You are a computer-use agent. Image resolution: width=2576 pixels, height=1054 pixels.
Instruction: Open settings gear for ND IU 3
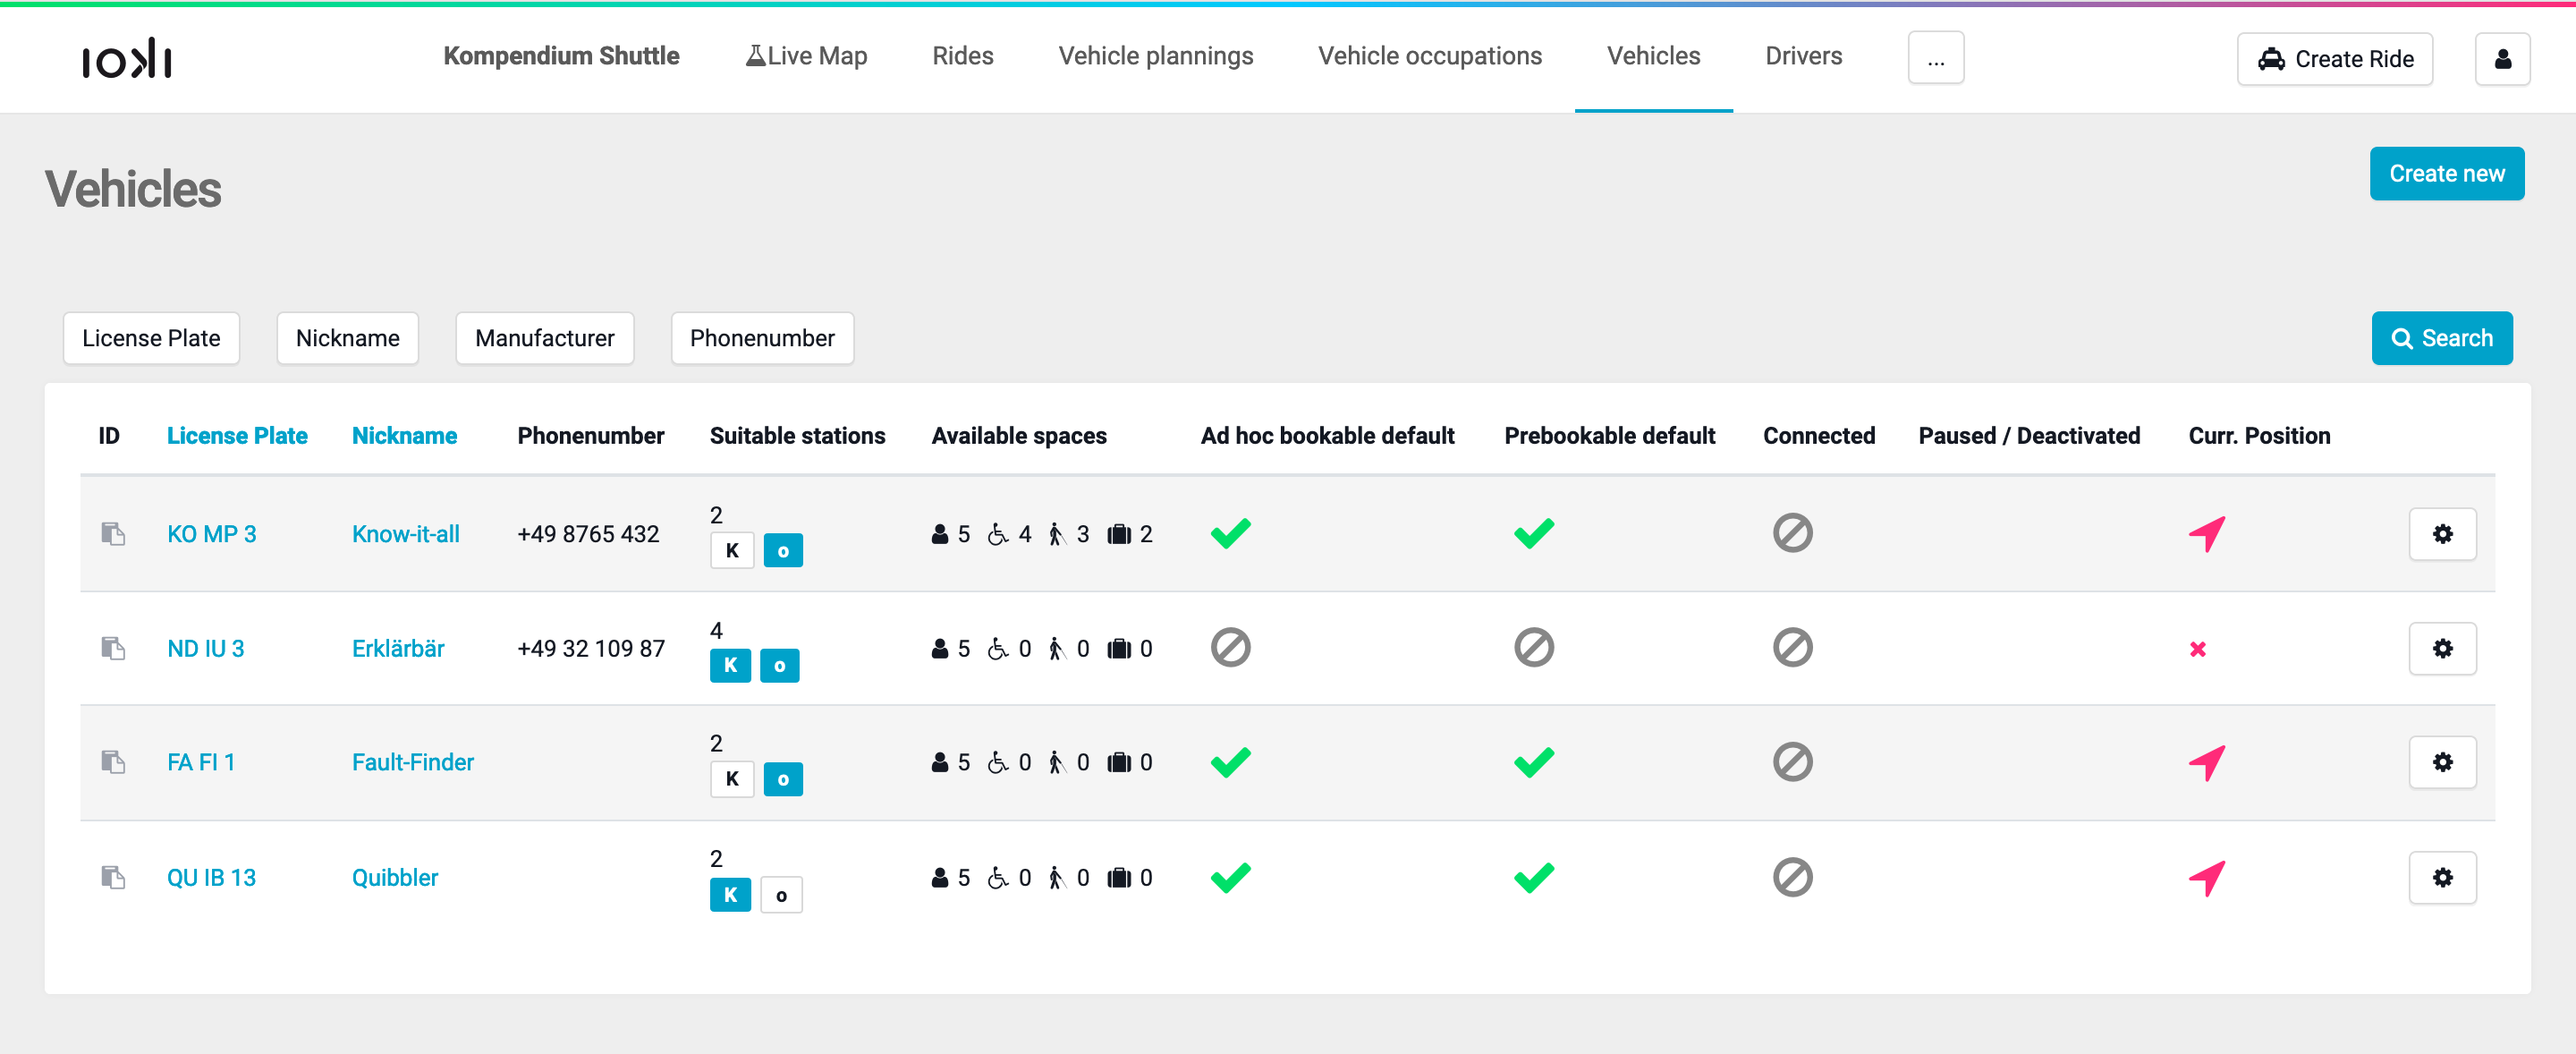click(2442, 648)
